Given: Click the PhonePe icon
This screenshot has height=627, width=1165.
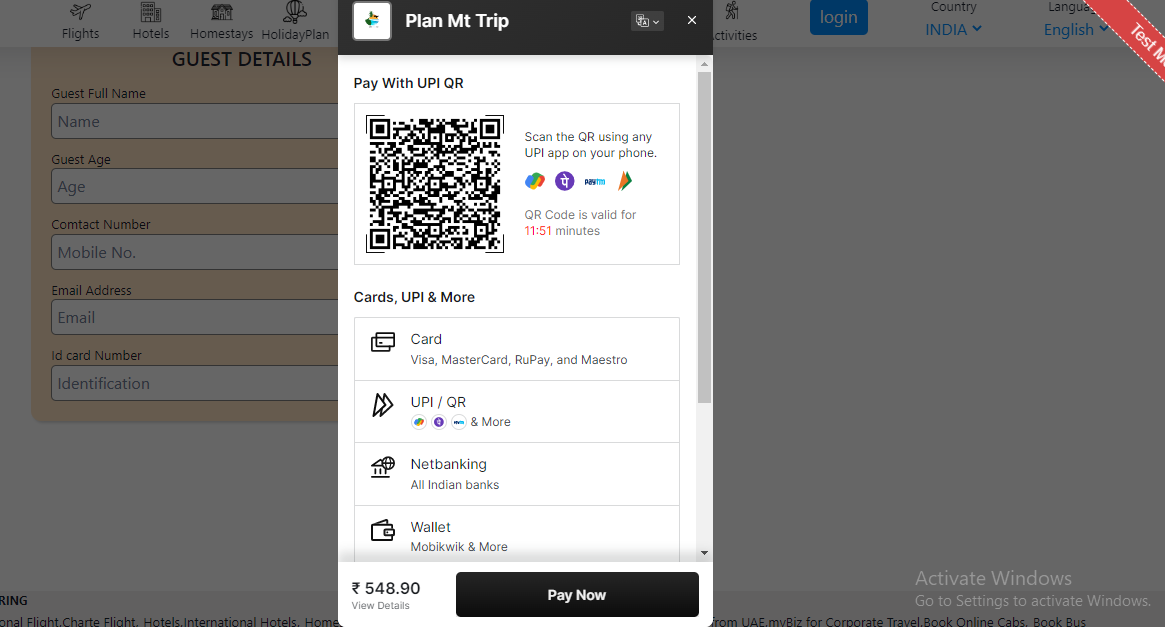Looking at the screenshot, I should tap(564, 181).
